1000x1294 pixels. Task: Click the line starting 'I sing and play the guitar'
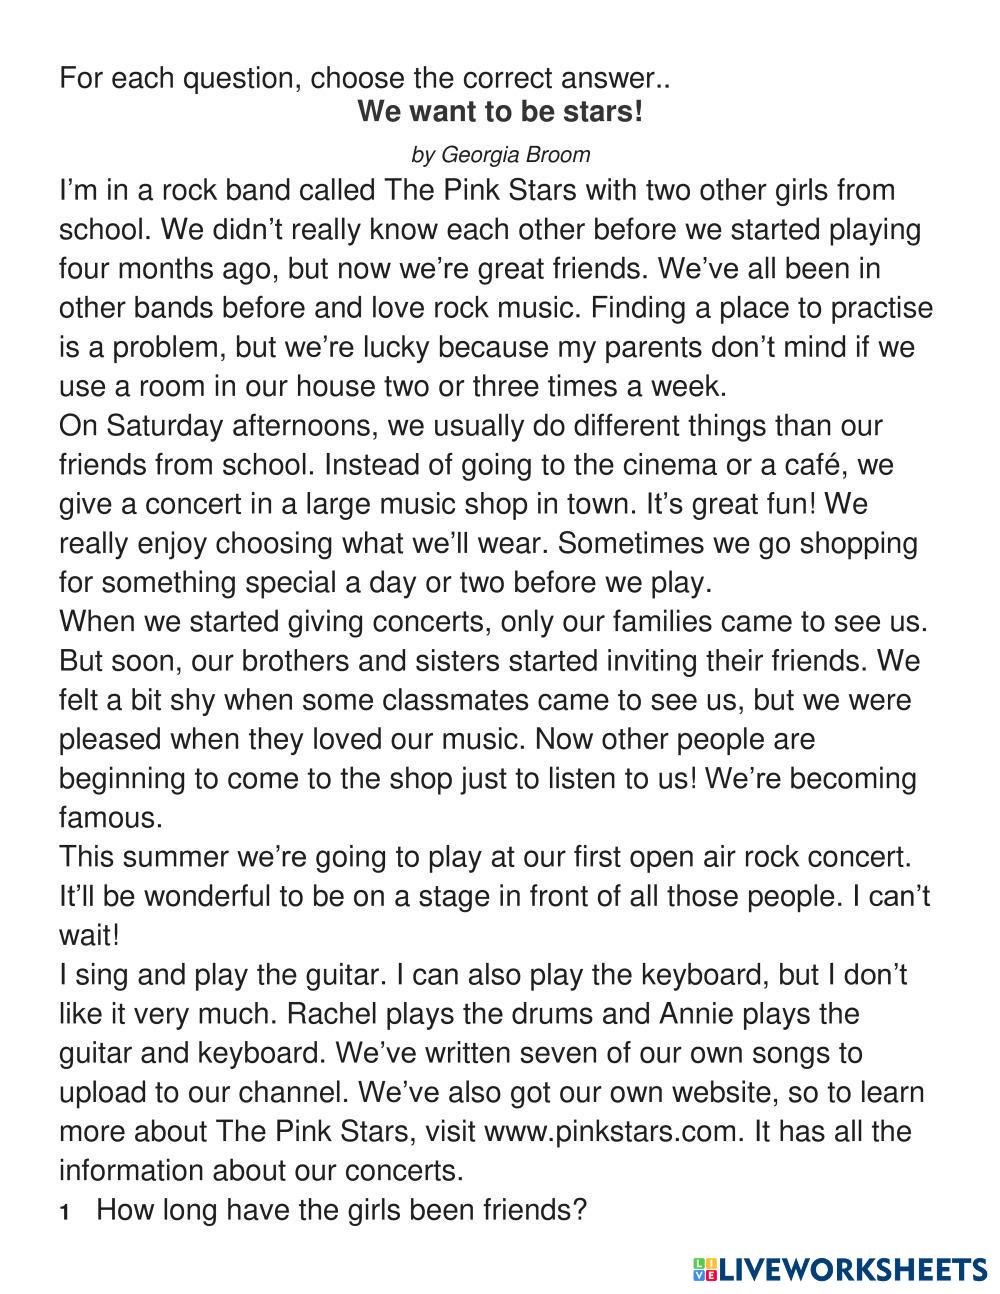483,974
